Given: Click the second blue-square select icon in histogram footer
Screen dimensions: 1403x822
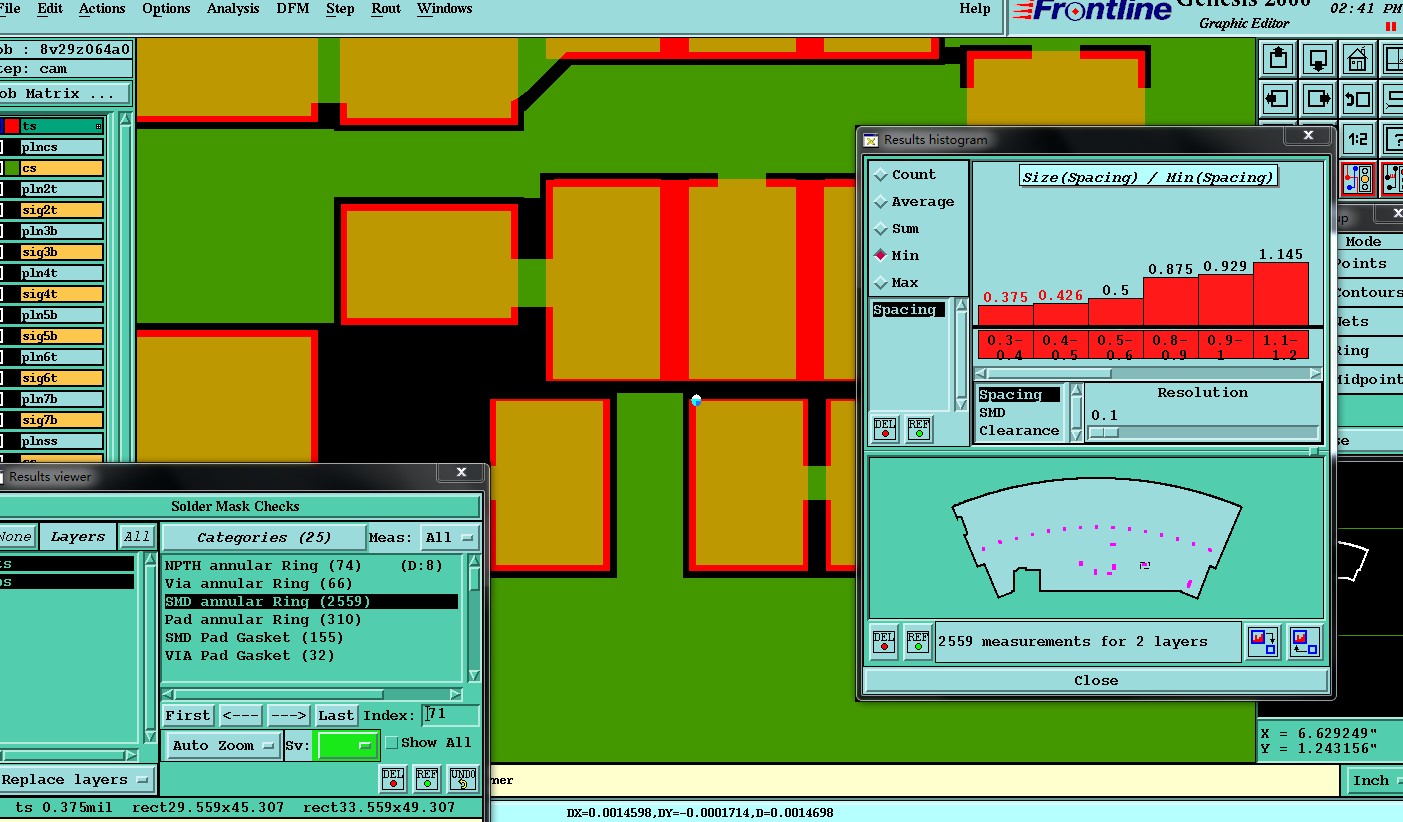Looking at the screenshot, I should (1304, 641).
